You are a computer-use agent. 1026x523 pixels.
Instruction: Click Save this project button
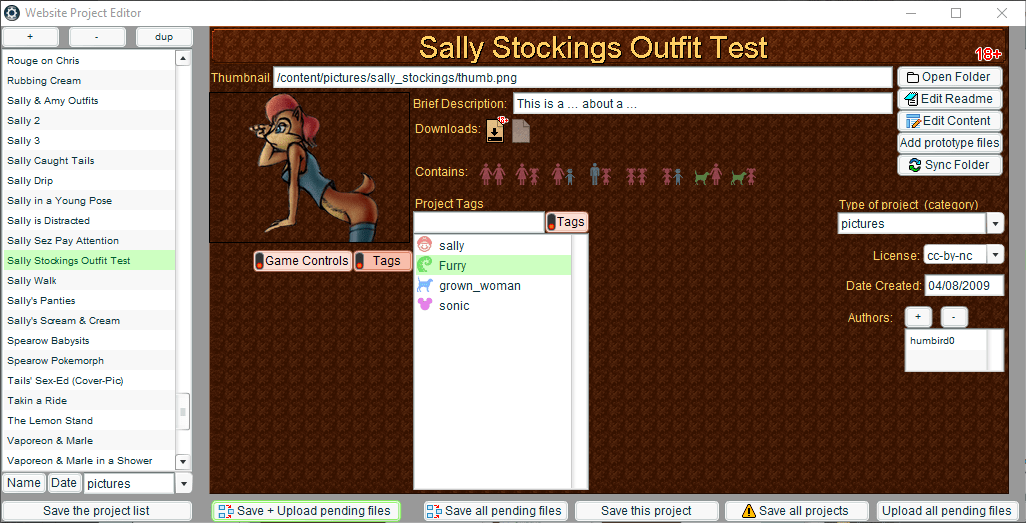pos(646,511)
